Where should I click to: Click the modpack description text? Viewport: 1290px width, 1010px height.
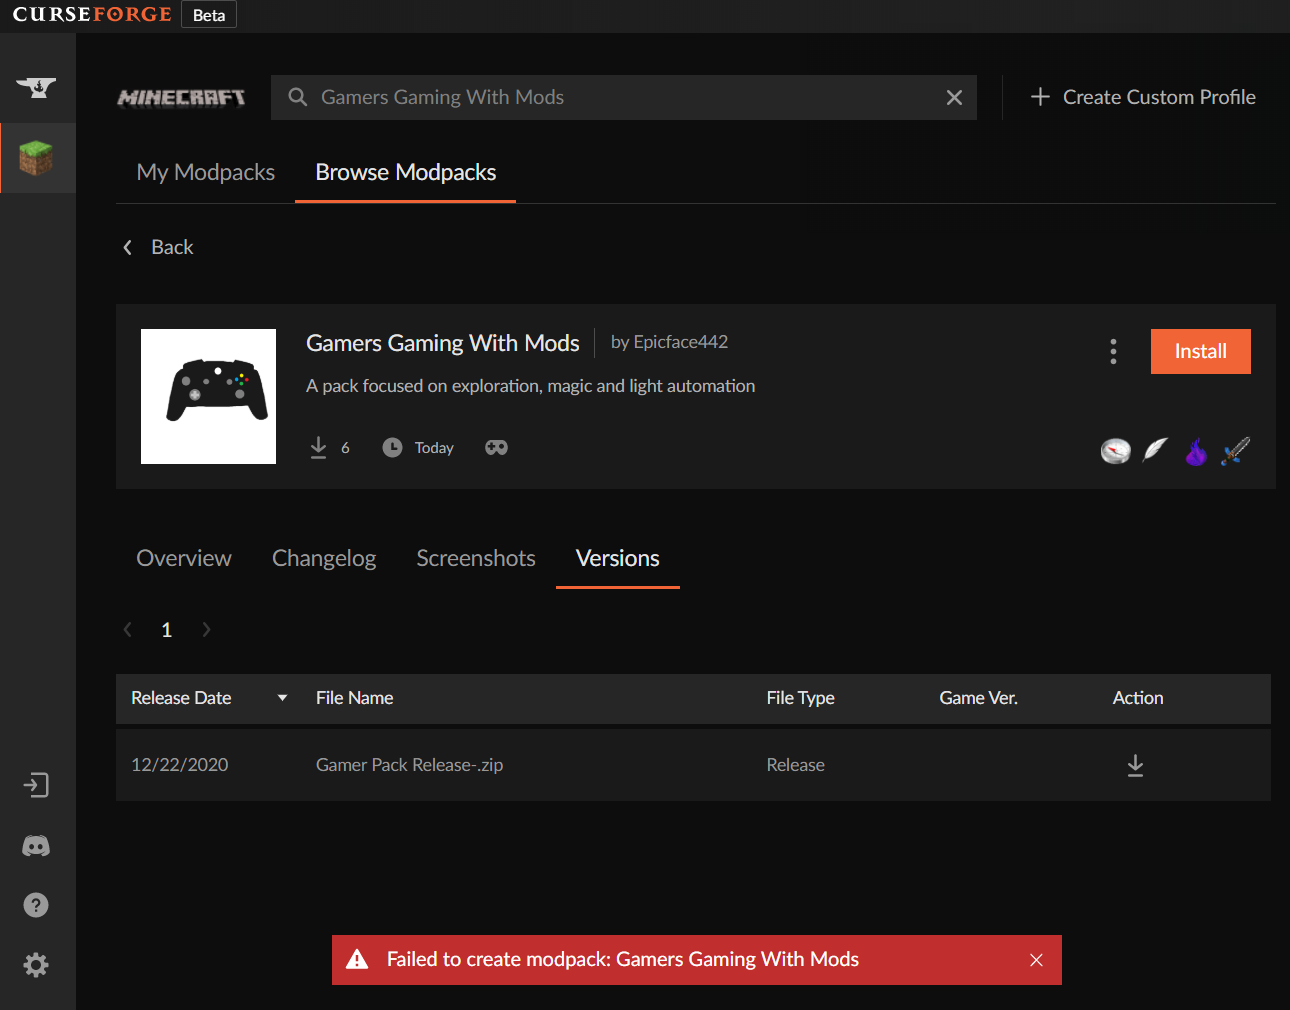pyautogui.click(x=531, y=386)
